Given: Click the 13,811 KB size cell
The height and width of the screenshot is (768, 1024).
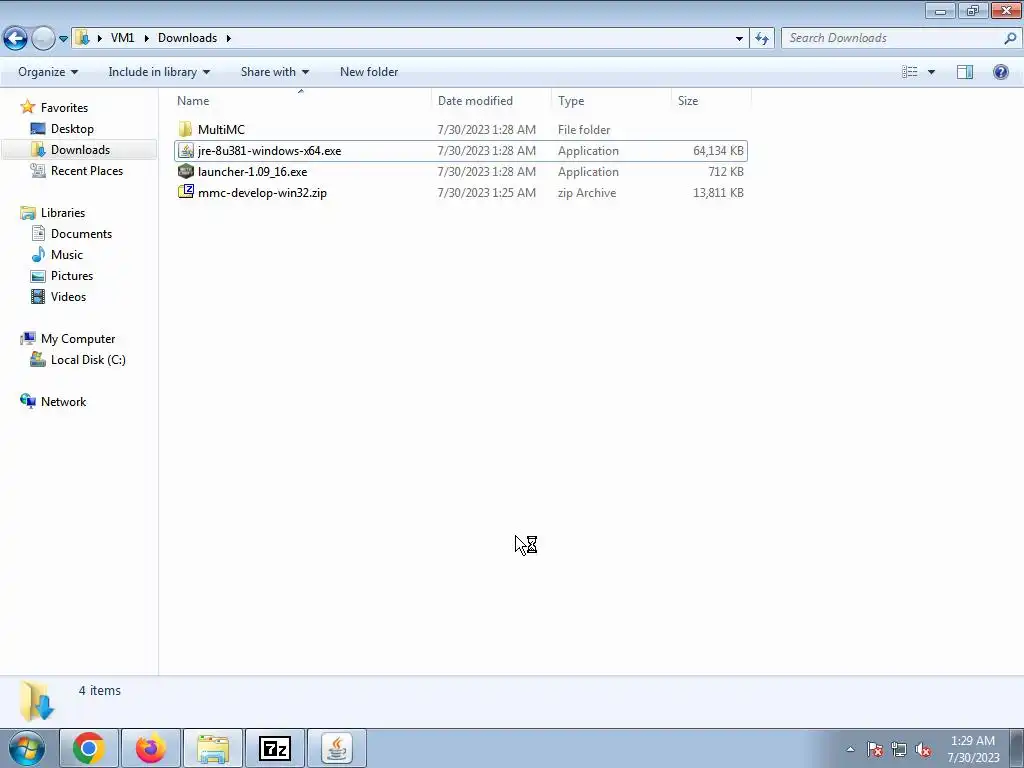Looking at the screenshot, I should click(718, 193).
